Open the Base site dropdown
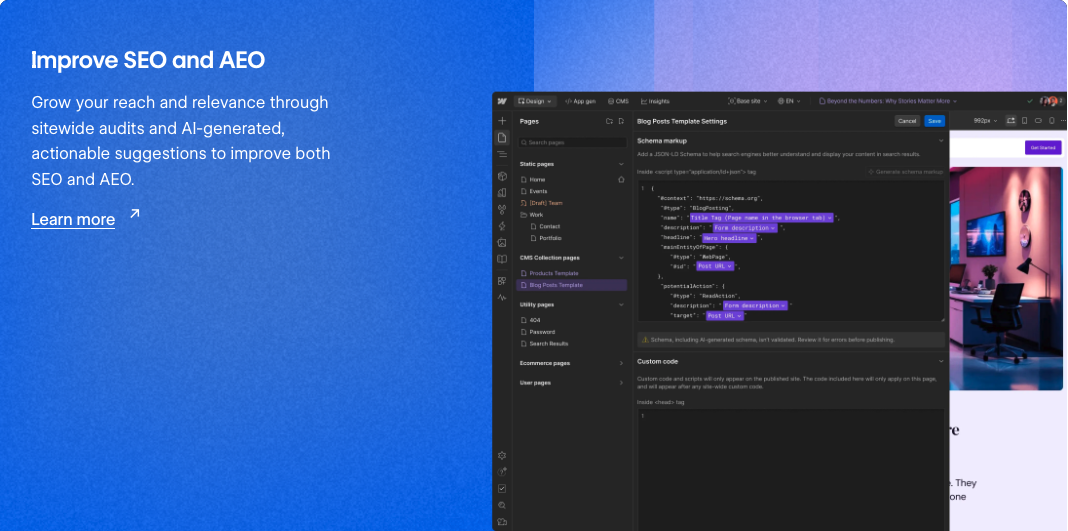Image resolution: width=1068 pixels, height=531 pixels. 748,101
